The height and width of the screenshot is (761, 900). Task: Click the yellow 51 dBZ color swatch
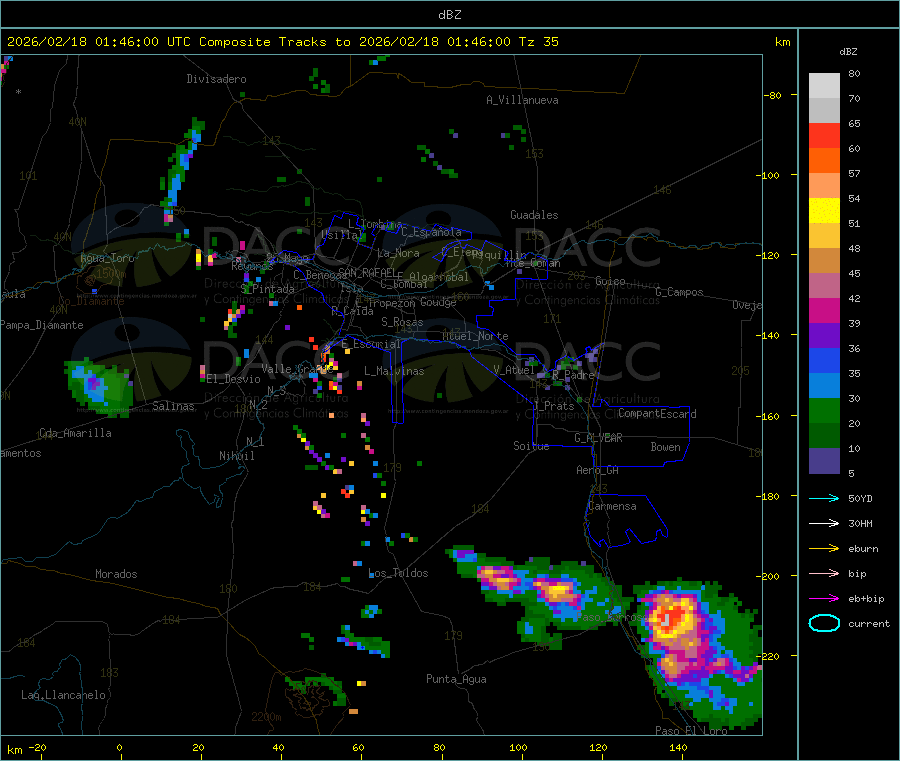click(x=824, y=211)
